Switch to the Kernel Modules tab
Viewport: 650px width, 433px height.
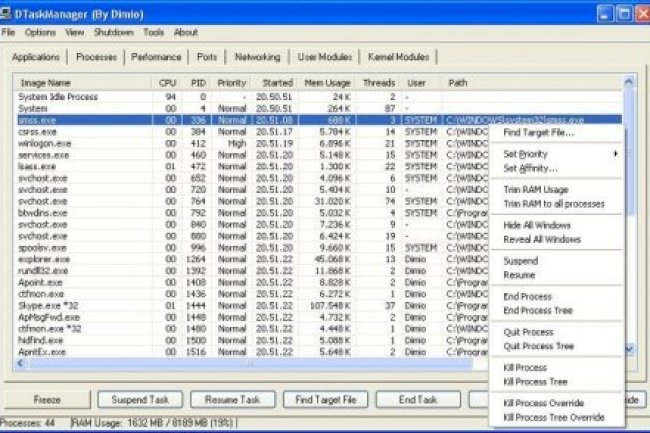click(x=398, y=57)
